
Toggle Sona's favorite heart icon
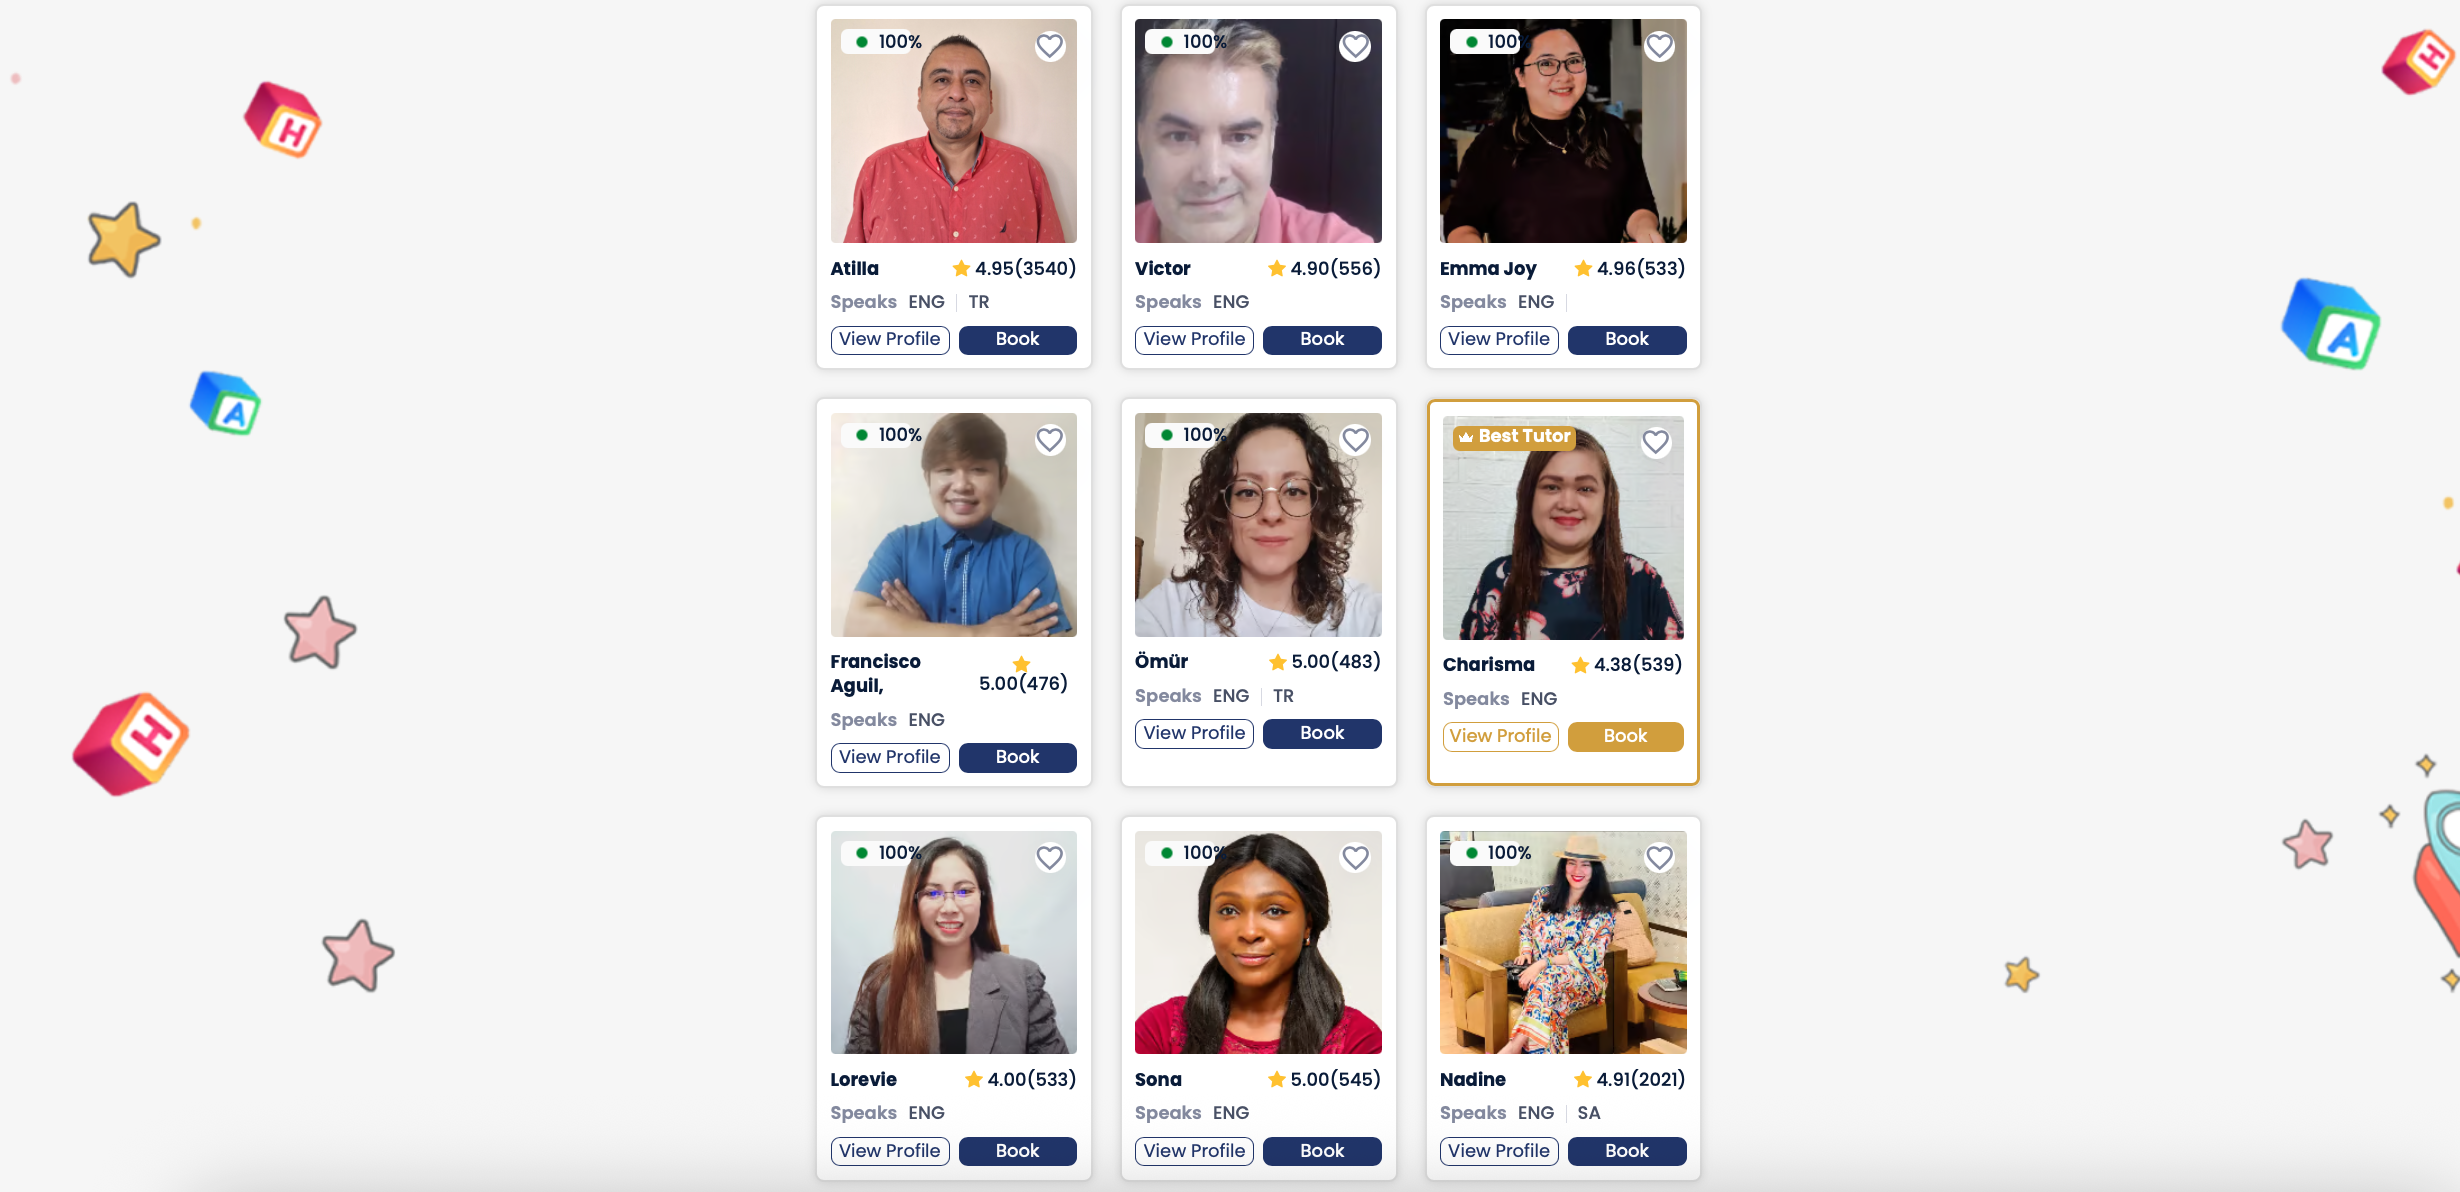coord(1355,858)
